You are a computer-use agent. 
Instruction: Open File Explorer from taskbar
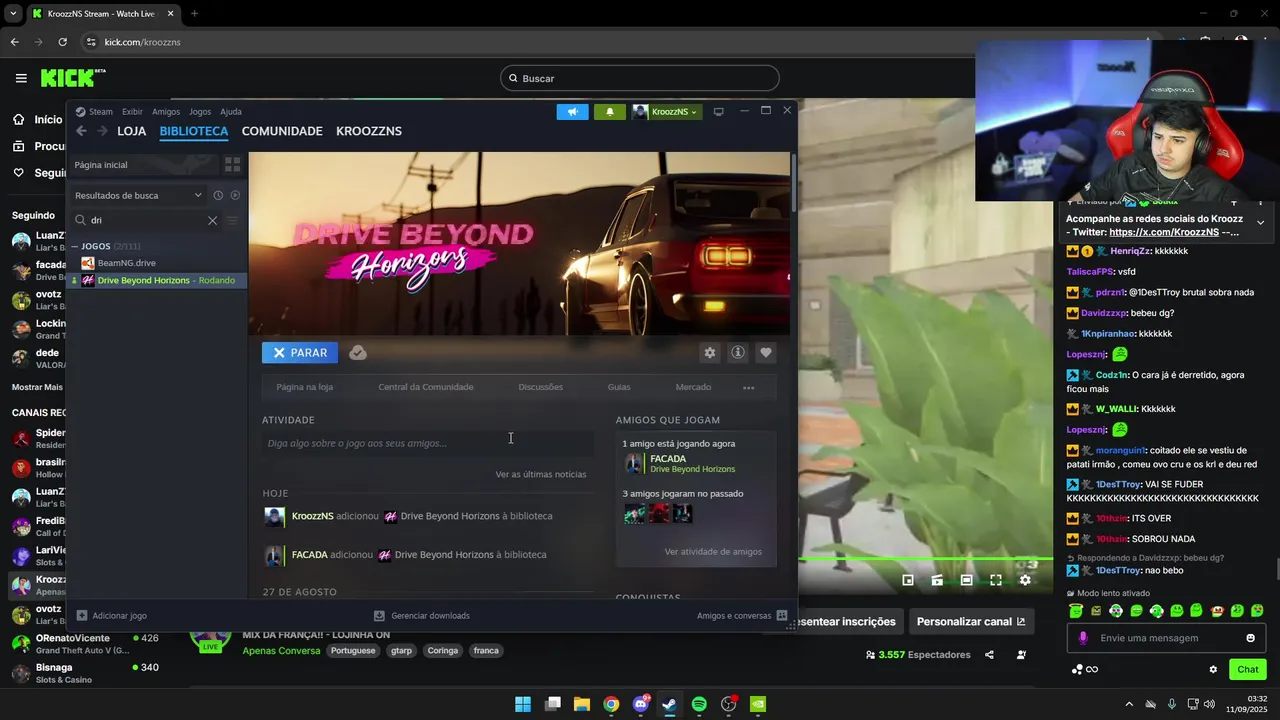tap(582, 704)
